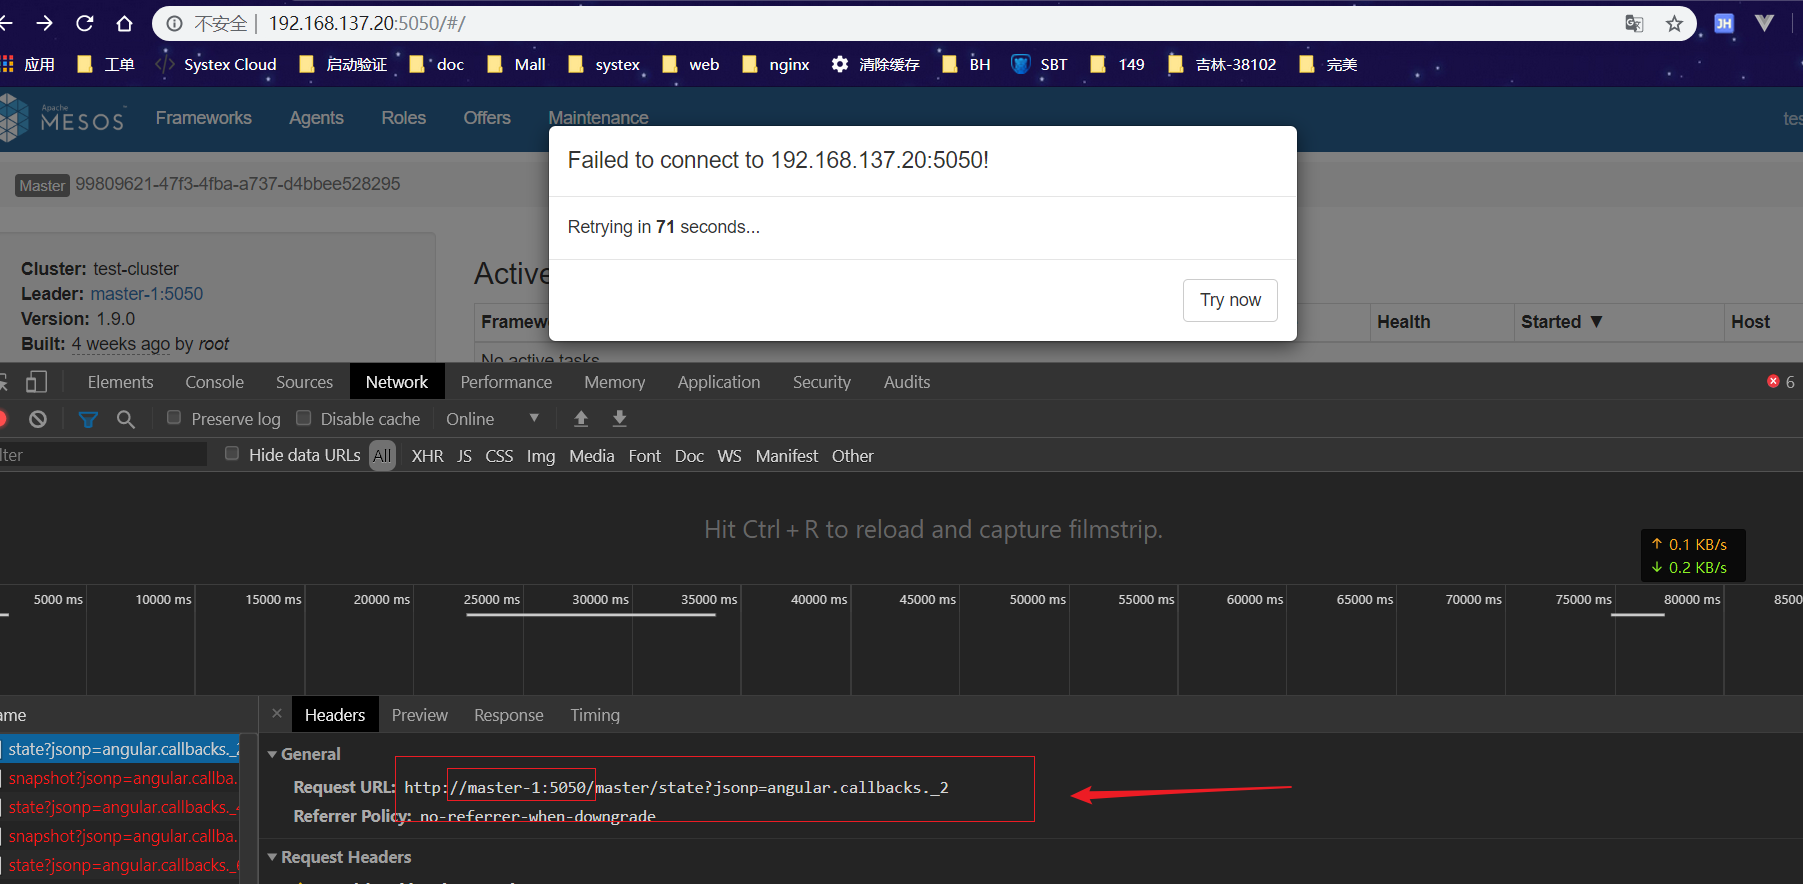The height and width of the screenshot is (884, 1803).
Task: Click the not-secure info icon in the address bar
Action: click(174, 23)
